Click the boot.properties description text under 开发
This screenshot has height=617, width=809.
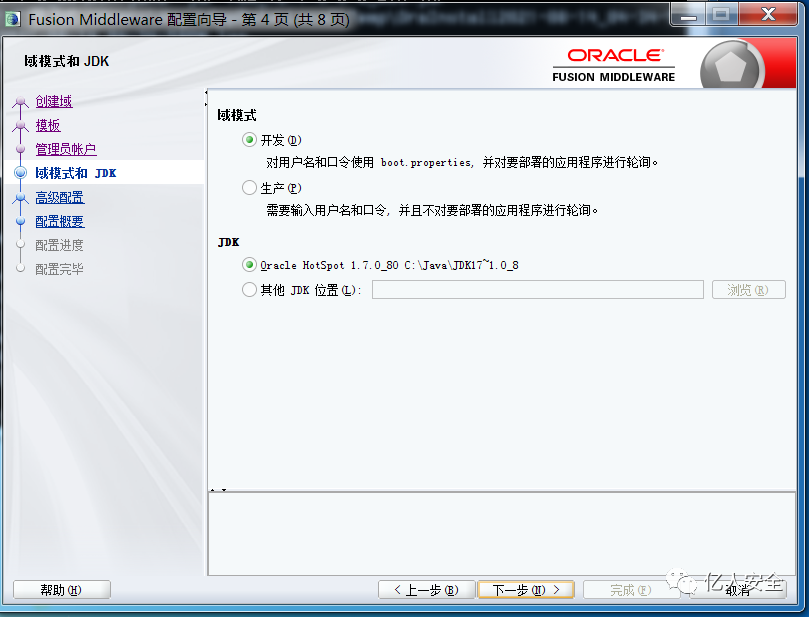pos(462,163)
